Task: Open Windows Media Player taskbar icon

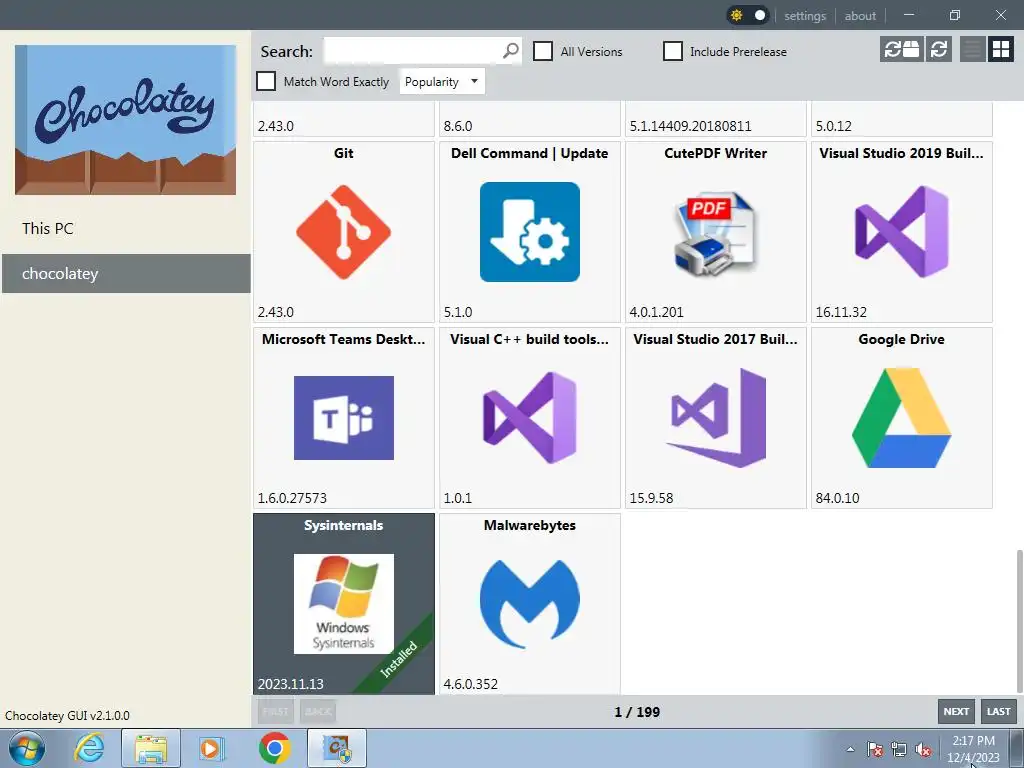Action: click(210, 748)
